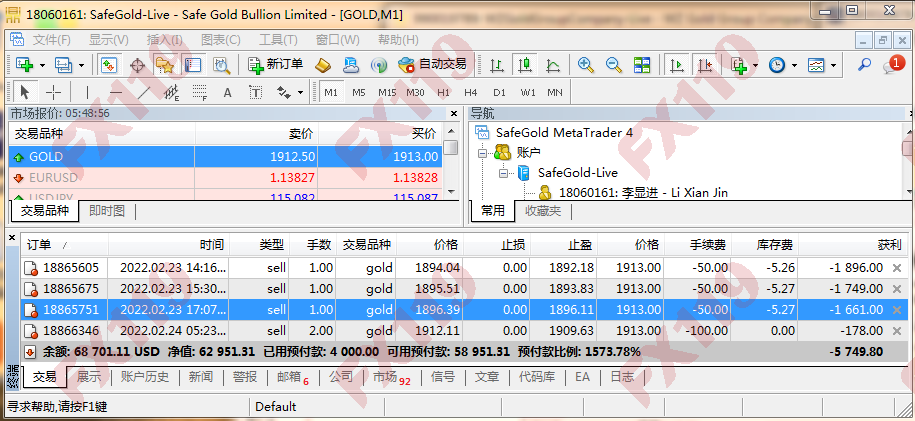Toggle the chart shift icon
This screenshot has width=915, height=421.
pos(705,65)
